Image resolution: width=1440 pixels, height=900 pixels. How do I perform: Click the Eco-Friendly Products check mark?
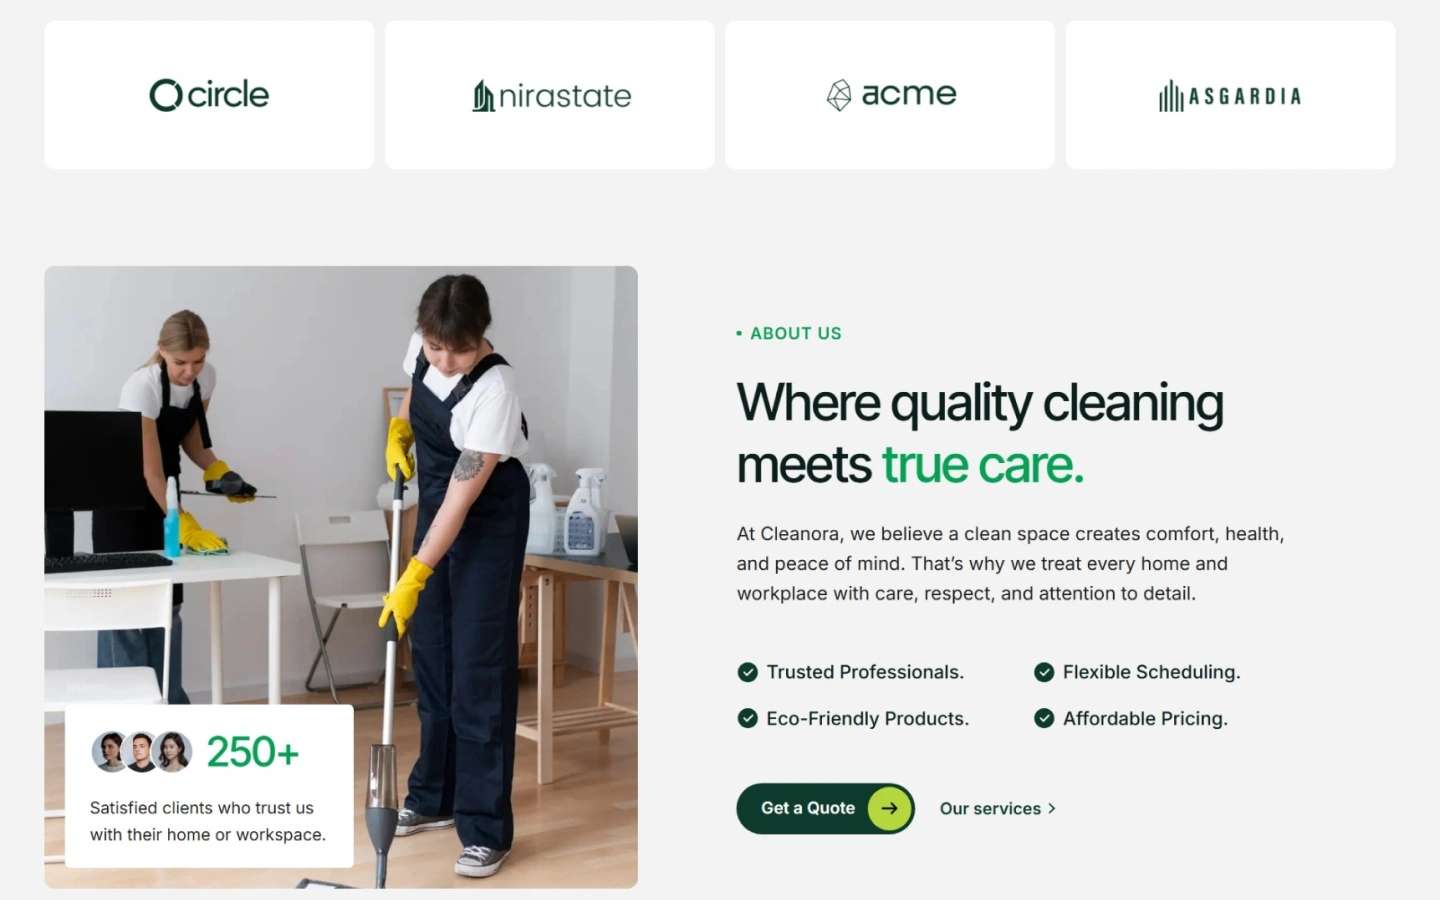tap(747, 718)
